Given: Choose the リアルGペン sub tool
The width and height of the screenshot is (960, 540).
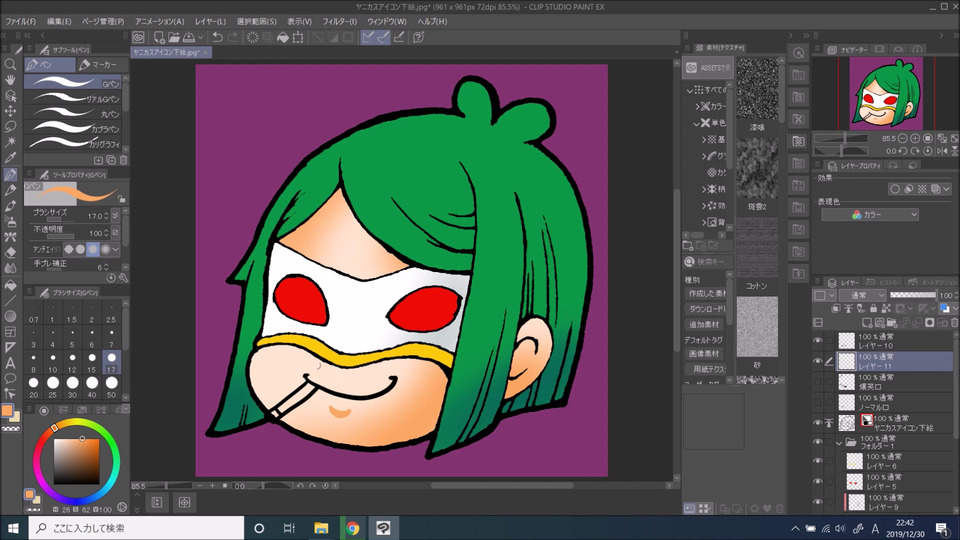Looking at the screenshot, I should [x=73, y=98].
